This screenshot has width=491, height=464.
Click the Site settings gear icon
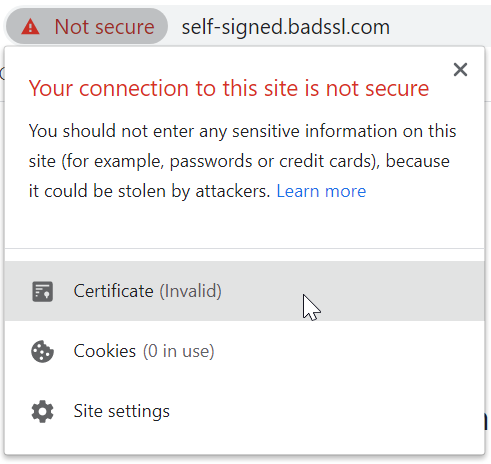pyautogui.click(x=42, y=411)
